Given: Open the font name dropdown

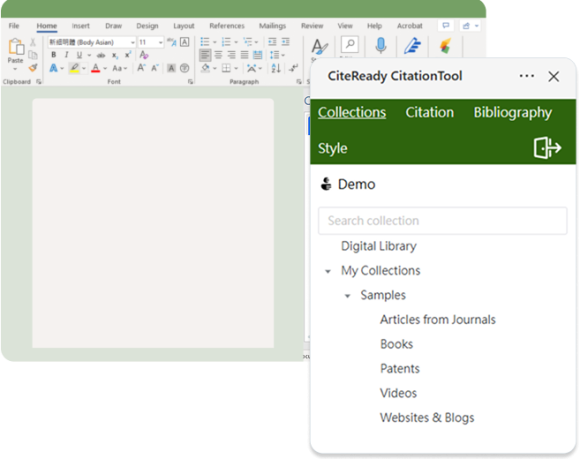Looking at the screenshot, I should pos(132,43).
